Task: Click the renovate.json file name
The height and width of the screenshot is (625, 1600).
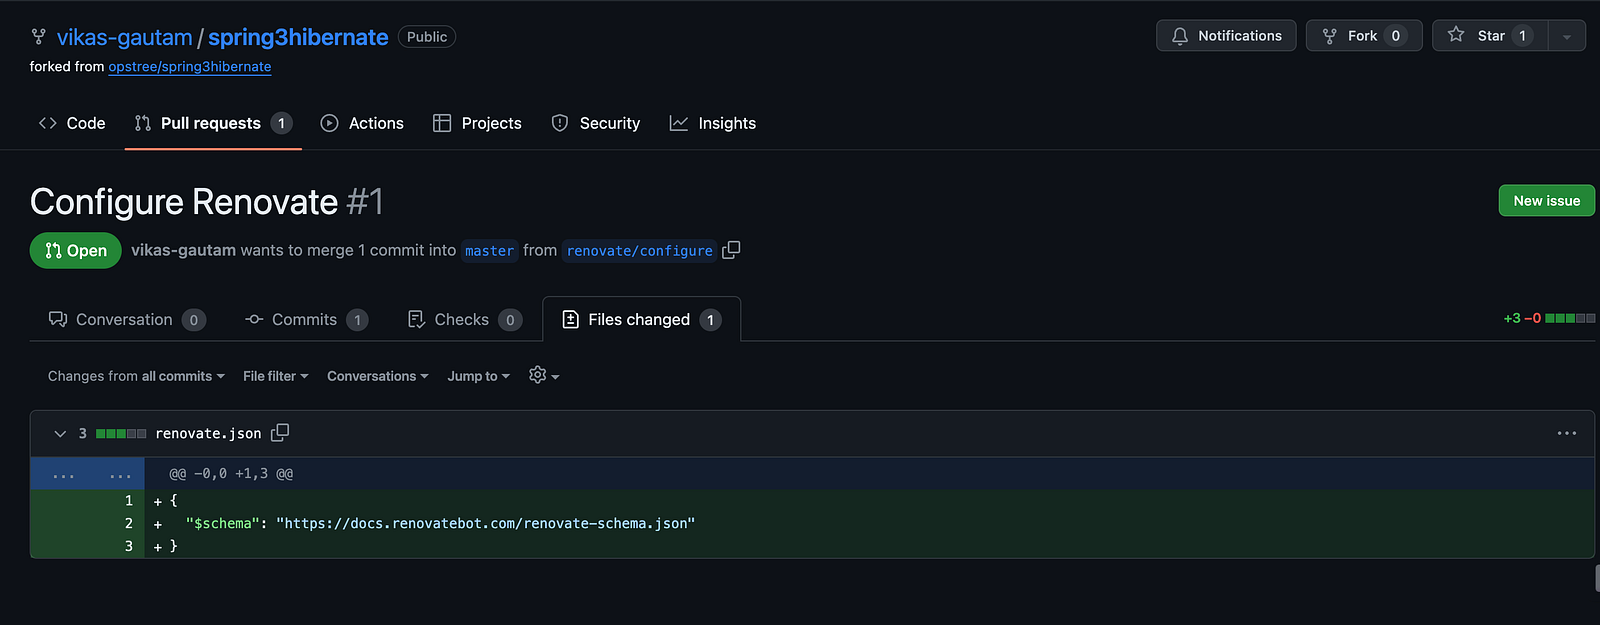Action: [x=208, y=434]
